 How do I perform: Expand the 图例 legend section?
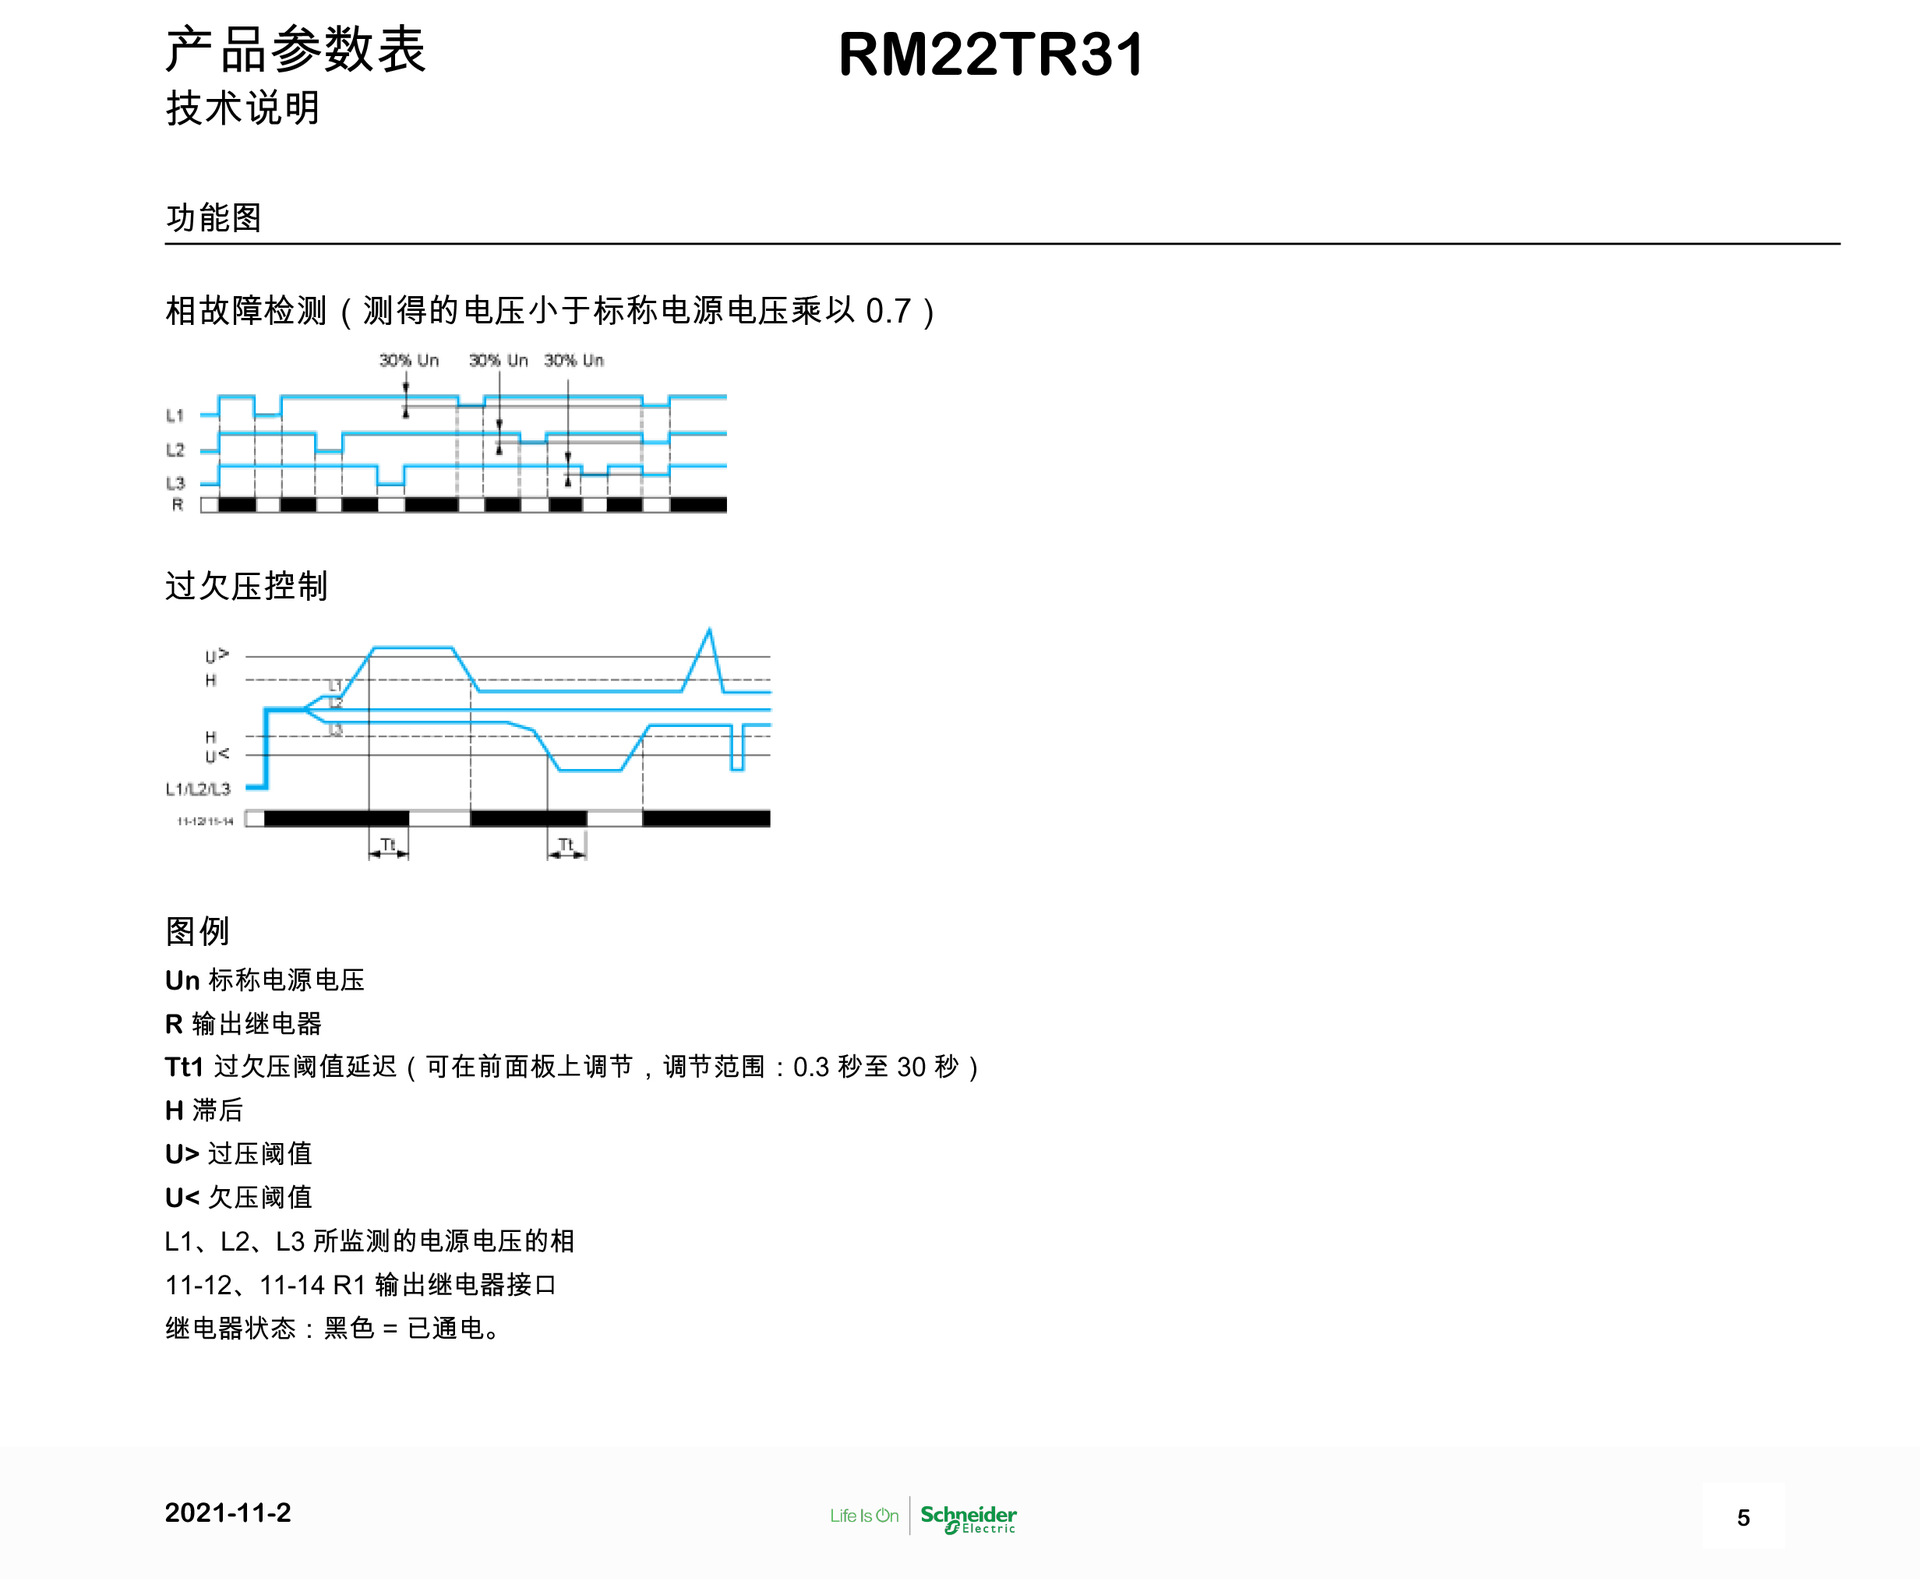point(197,931)
